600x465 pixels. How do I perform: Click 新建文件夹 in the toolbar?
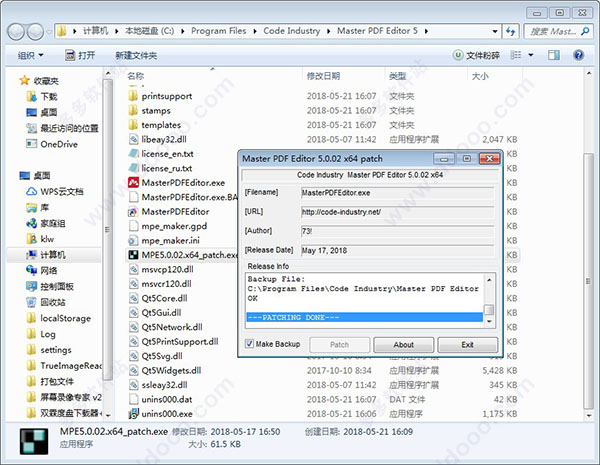click(136, 55)
